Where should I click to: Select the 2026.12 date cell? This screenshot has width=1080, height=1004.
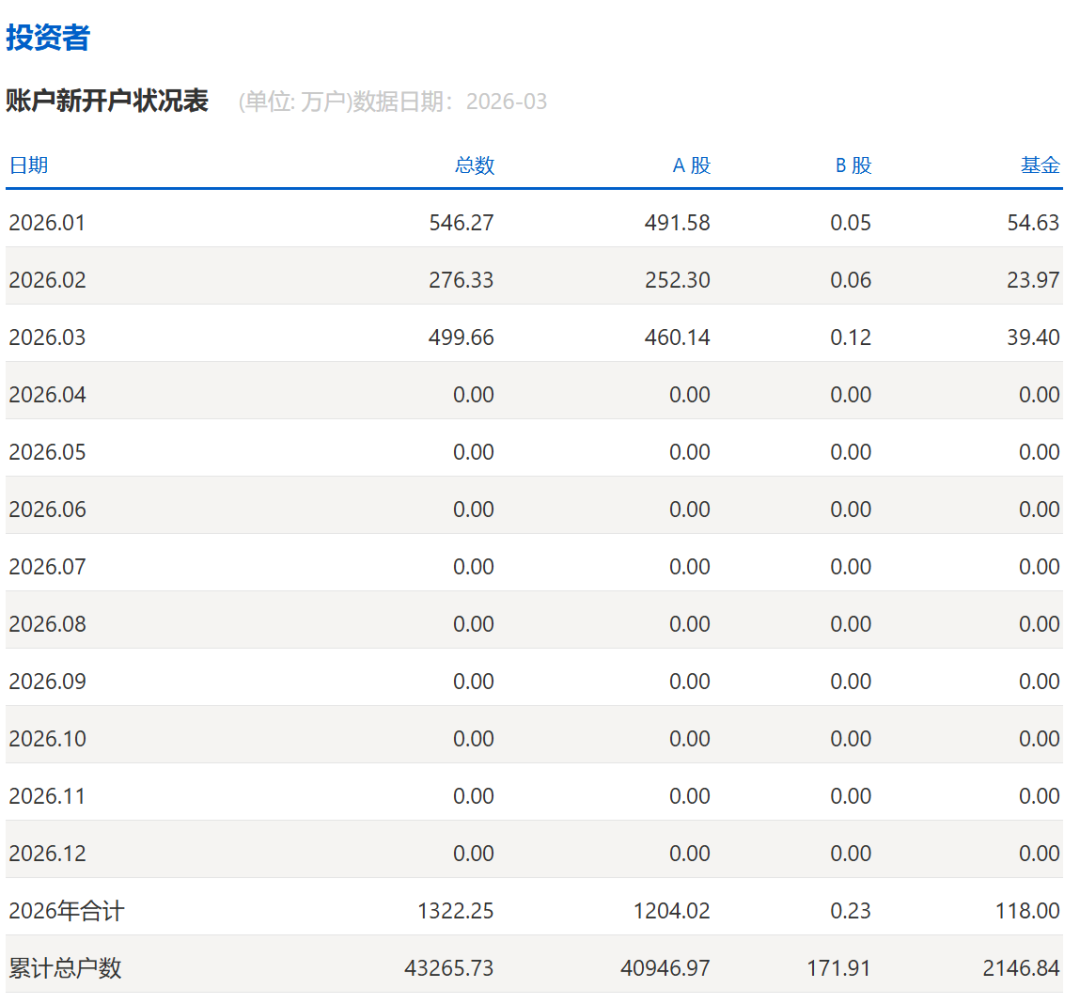47,854
